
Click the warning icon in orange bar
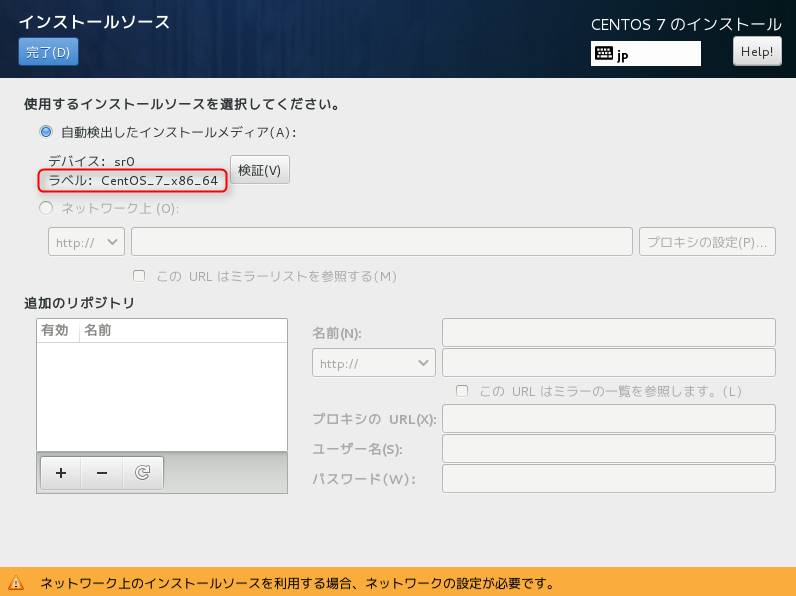[17, 583]
